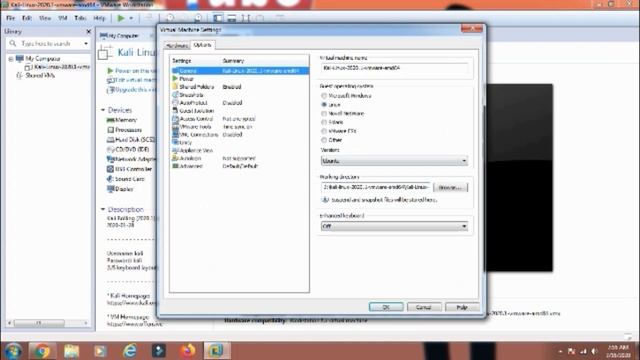Click the thumbnail bar toolbar icon

tap(231, 18)
